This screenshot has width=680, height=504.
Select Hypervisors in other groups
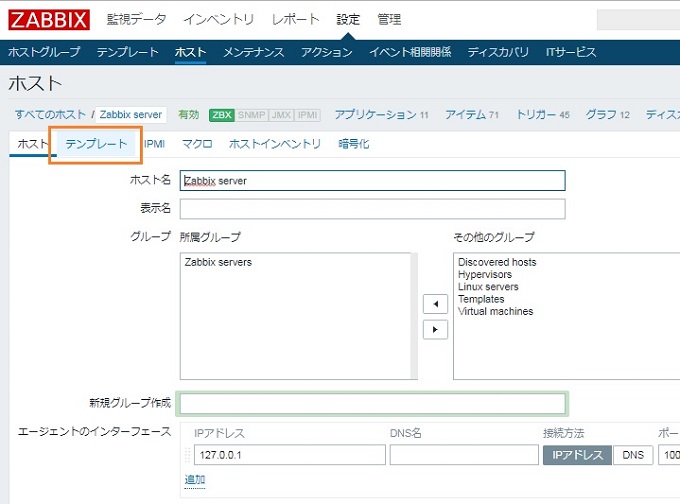click(x=485, y=274)
